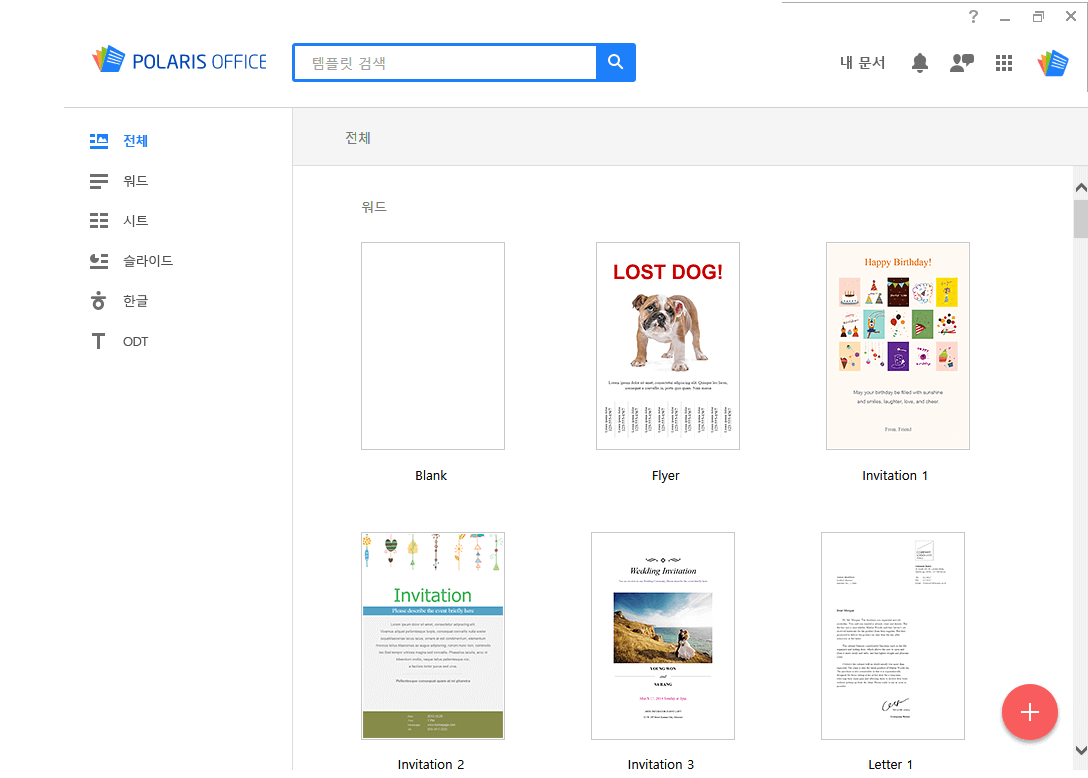Click the Invitation 3 label
The height and width of the screenshot is (778, 1088).
[x=661, y=764]
